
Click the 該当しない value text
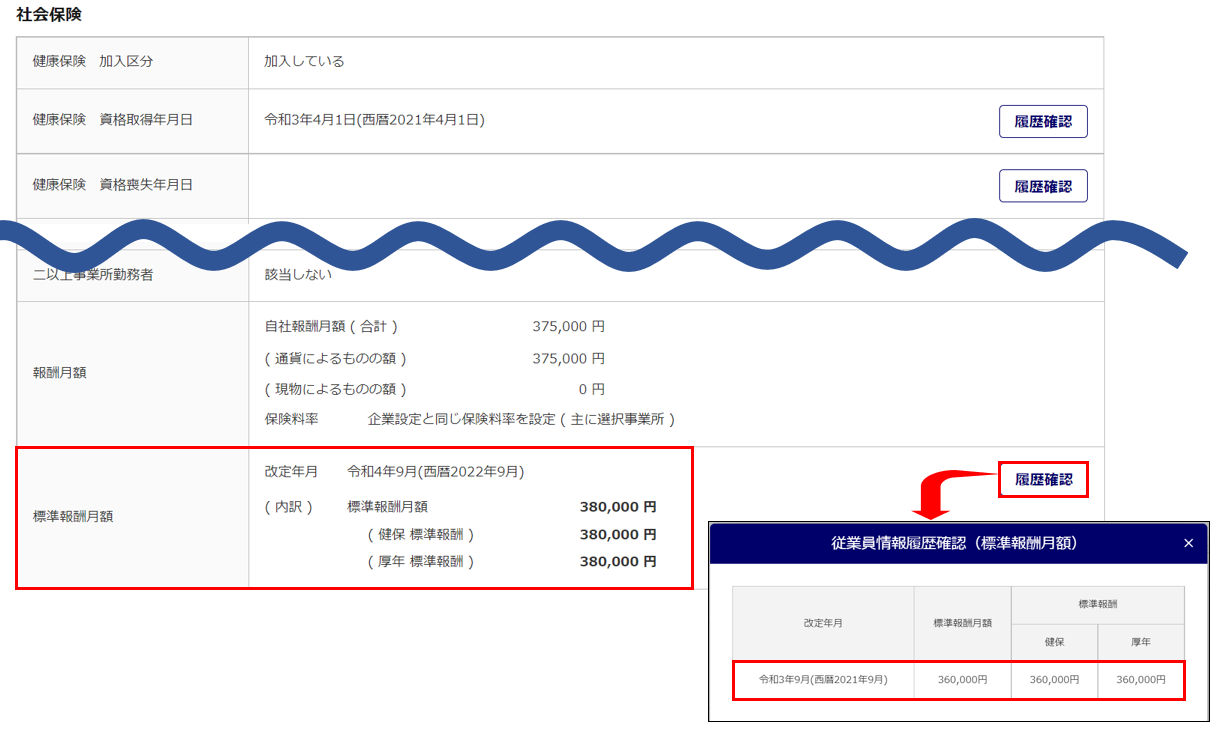click(298, 274)
